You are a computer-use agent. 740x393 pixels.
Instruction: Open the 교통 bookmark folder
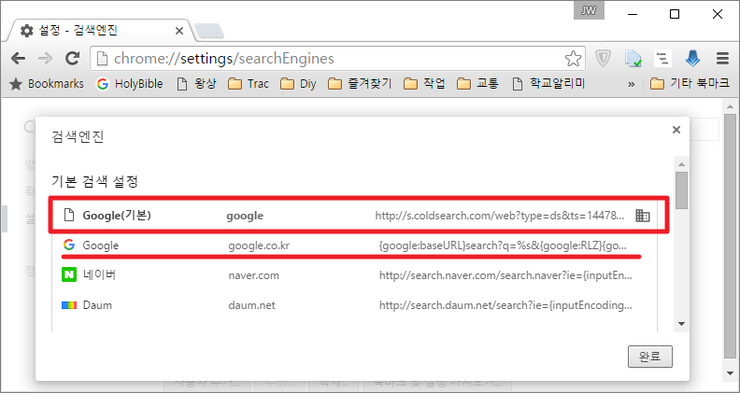(478, 84)
